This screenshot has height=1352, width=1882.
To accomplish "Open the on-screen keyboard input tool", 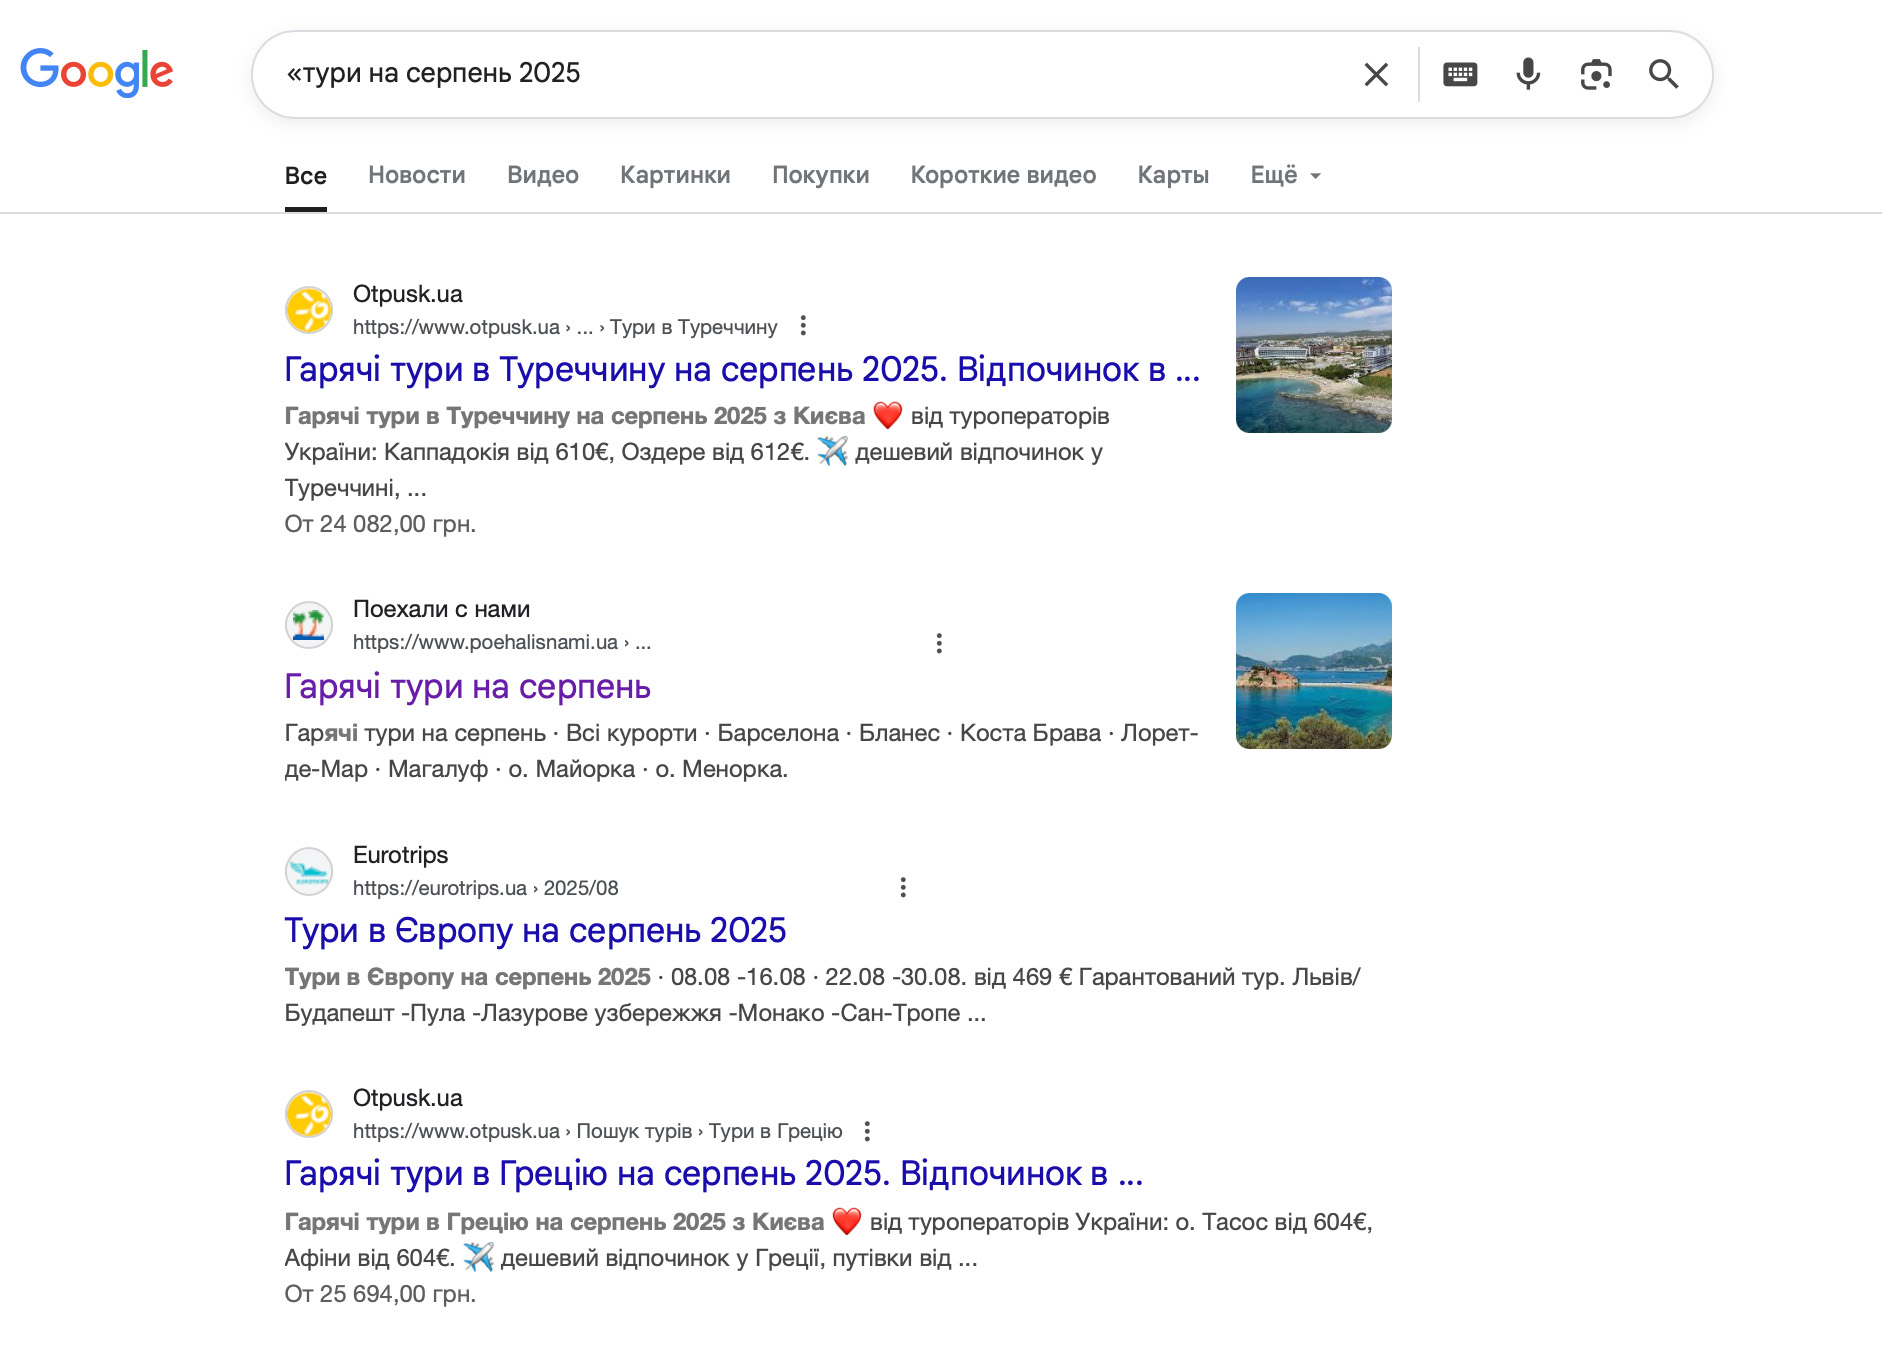I will coord(1460,74).
